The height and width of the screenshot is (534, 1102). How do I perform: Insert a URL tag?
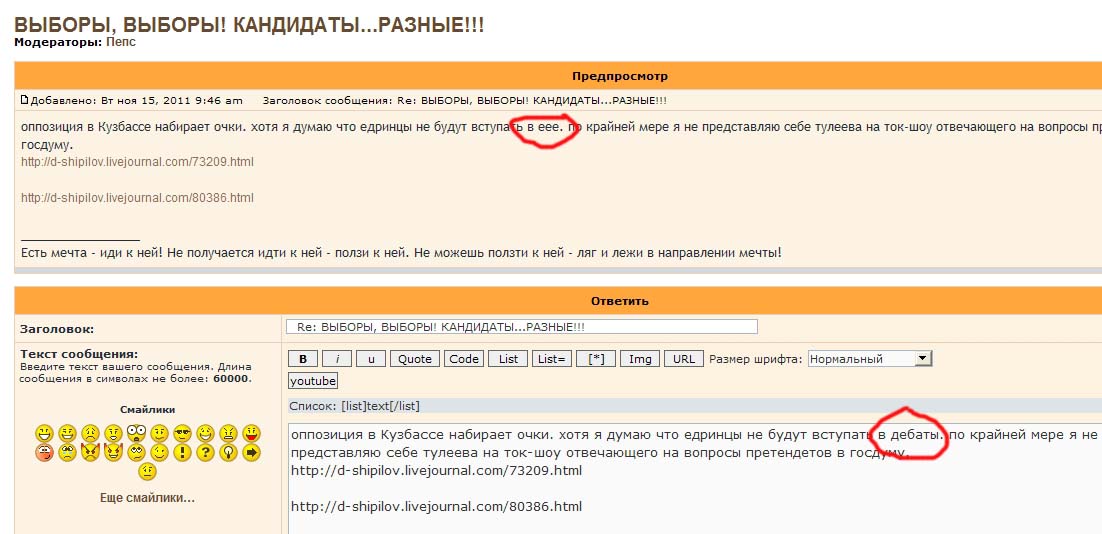tap(683, 359)
